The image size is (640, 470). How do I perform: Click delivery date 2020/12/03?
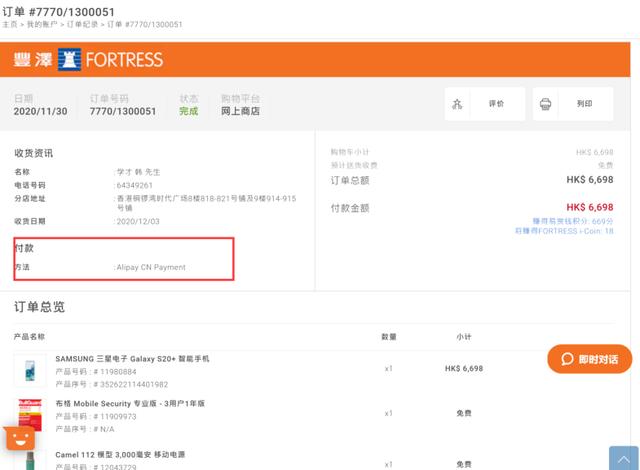(138, 222)
